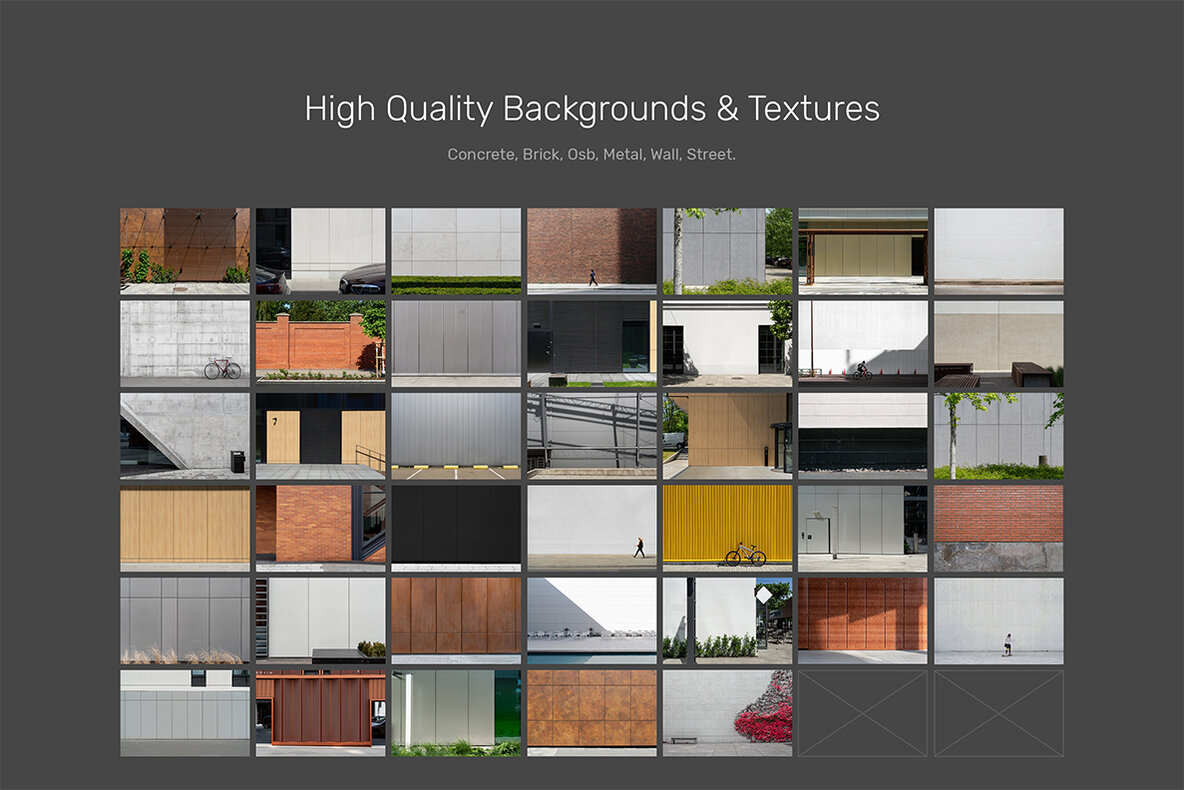Click the High Quality Backgrounds & Textures heading

592,108
